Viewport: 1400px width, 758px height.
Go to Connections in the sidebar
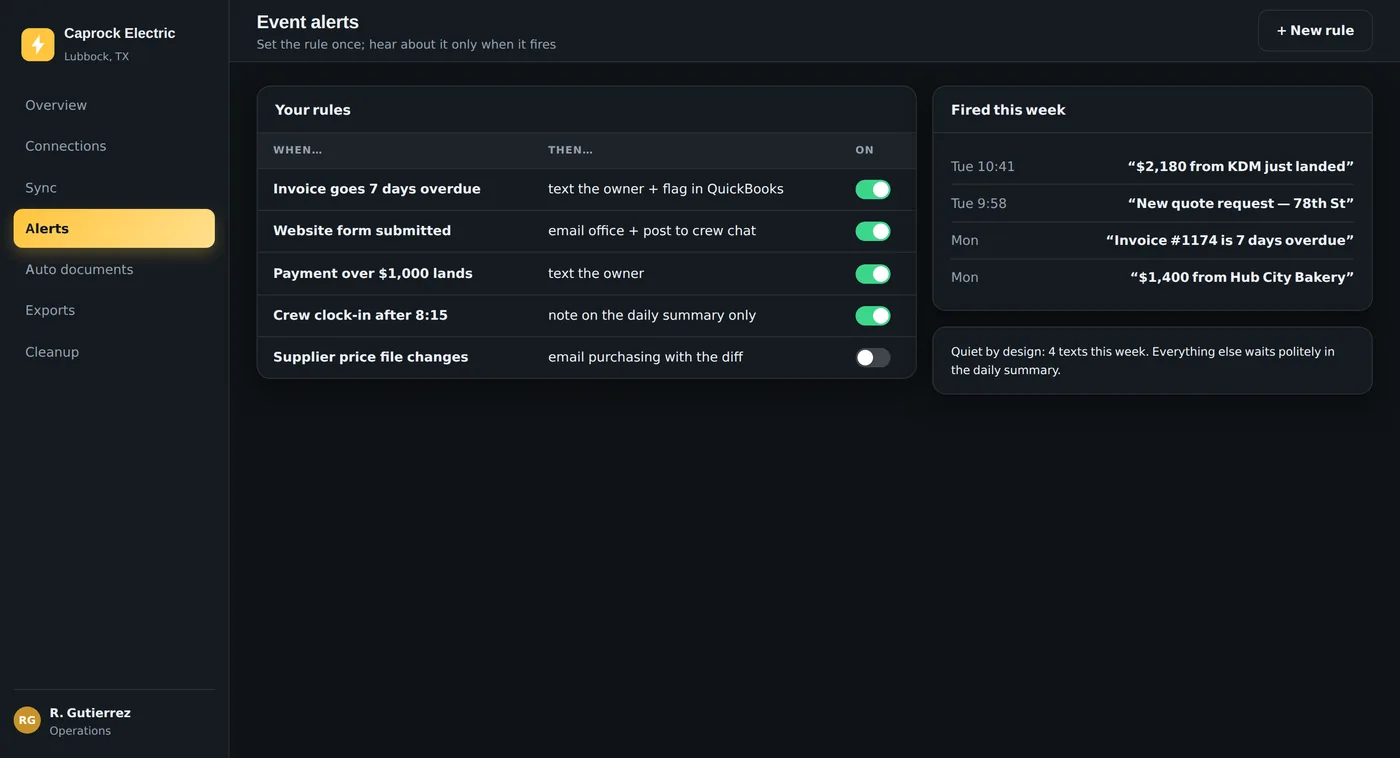[x=114, y=146]
